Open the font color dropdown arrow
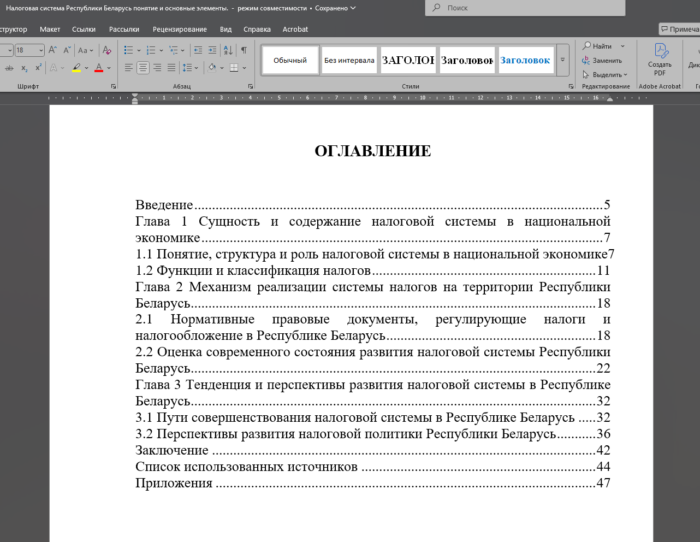The width and height of the screenshot is (700, 542). (109, 68)
